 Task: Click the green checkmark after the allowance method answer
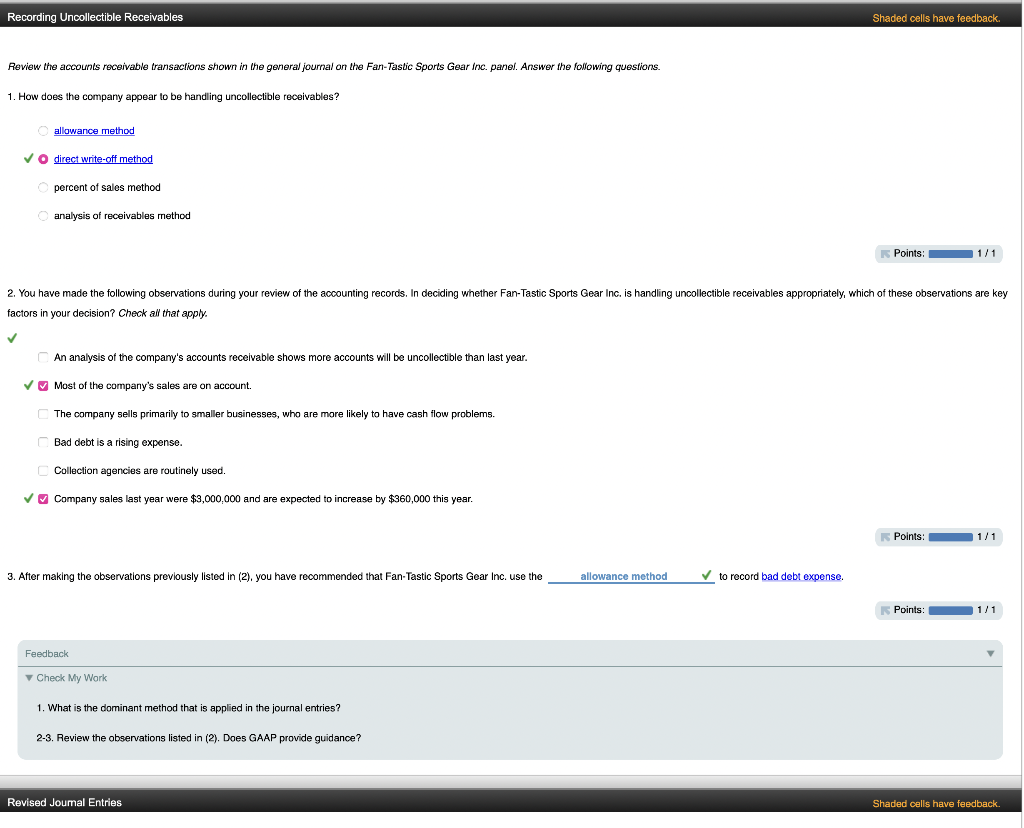(x=706, y=575)
